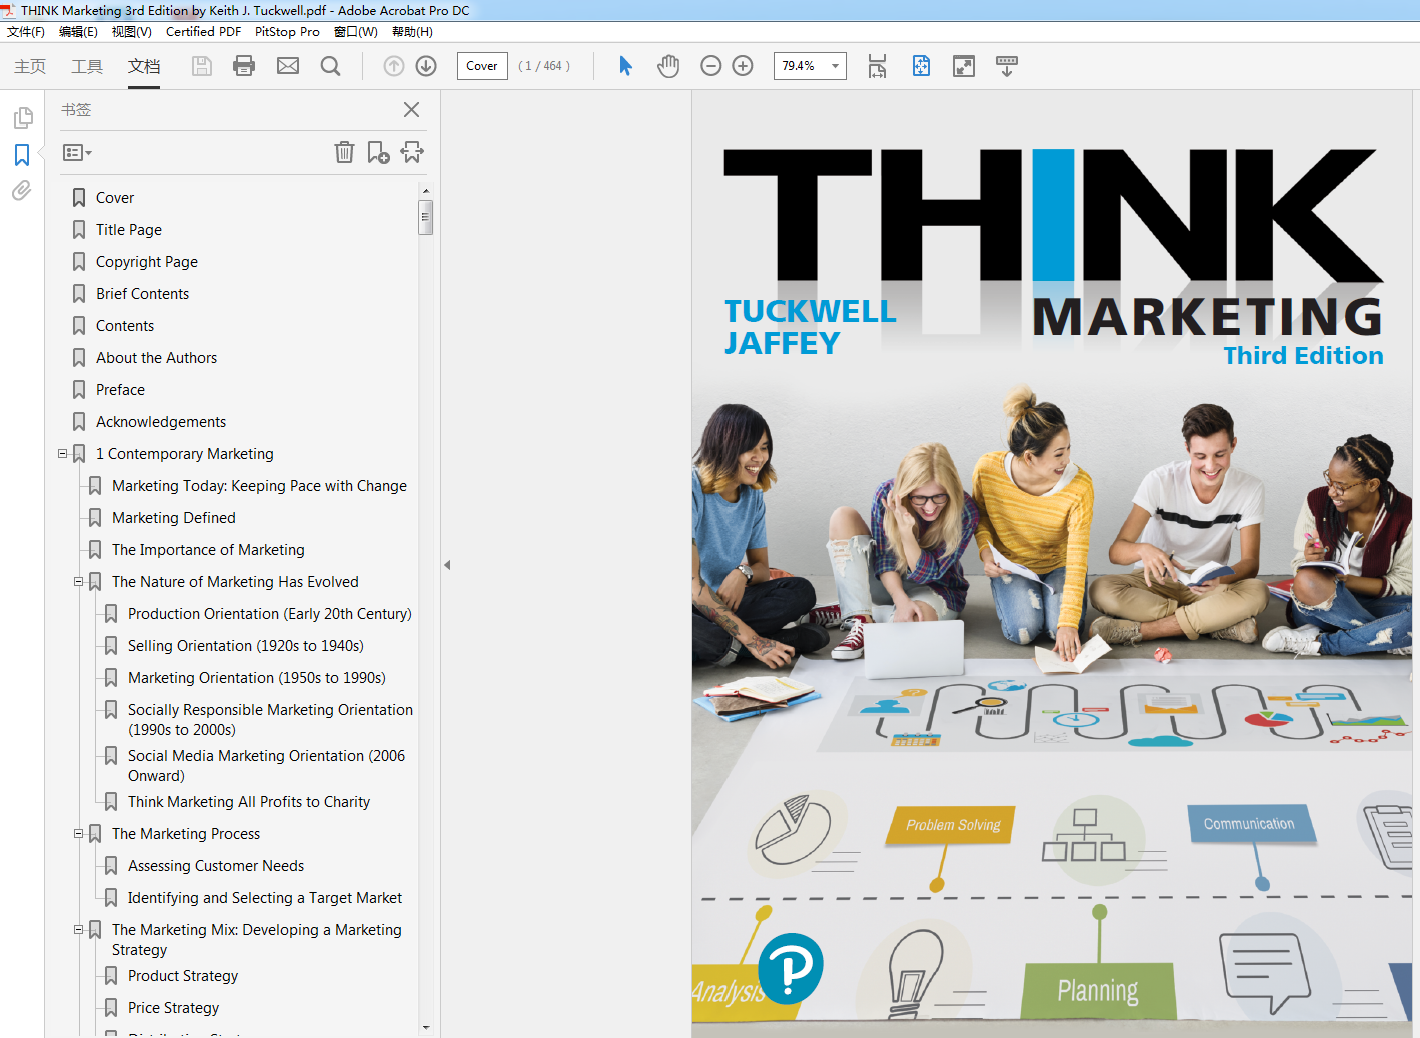Open the PitStop Pro menu
The image size is (1420, 1038).
pyautogui.click(x=287, y=32)
